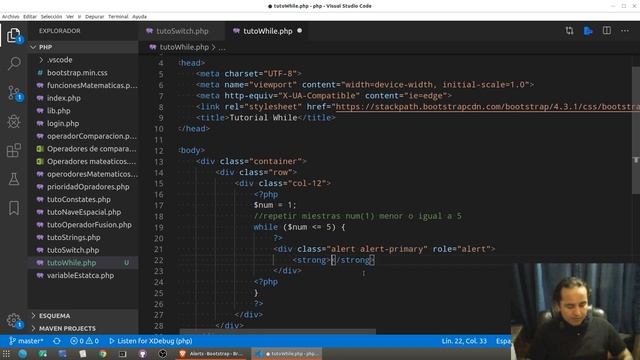The width and height of the screenshot is (640, 360).
Task: Open tutoNaveEspacial.php file
Action: pos(83,212)
